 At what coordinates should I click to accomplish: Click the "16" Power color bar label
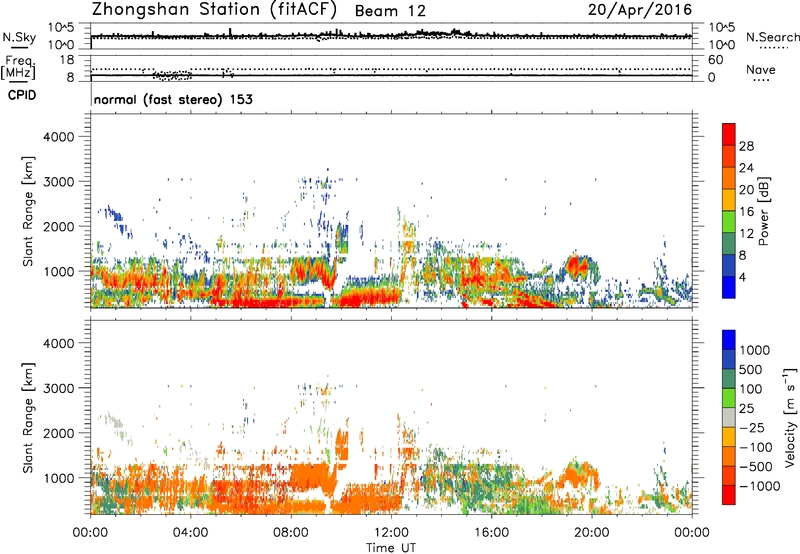click(746, 212)
